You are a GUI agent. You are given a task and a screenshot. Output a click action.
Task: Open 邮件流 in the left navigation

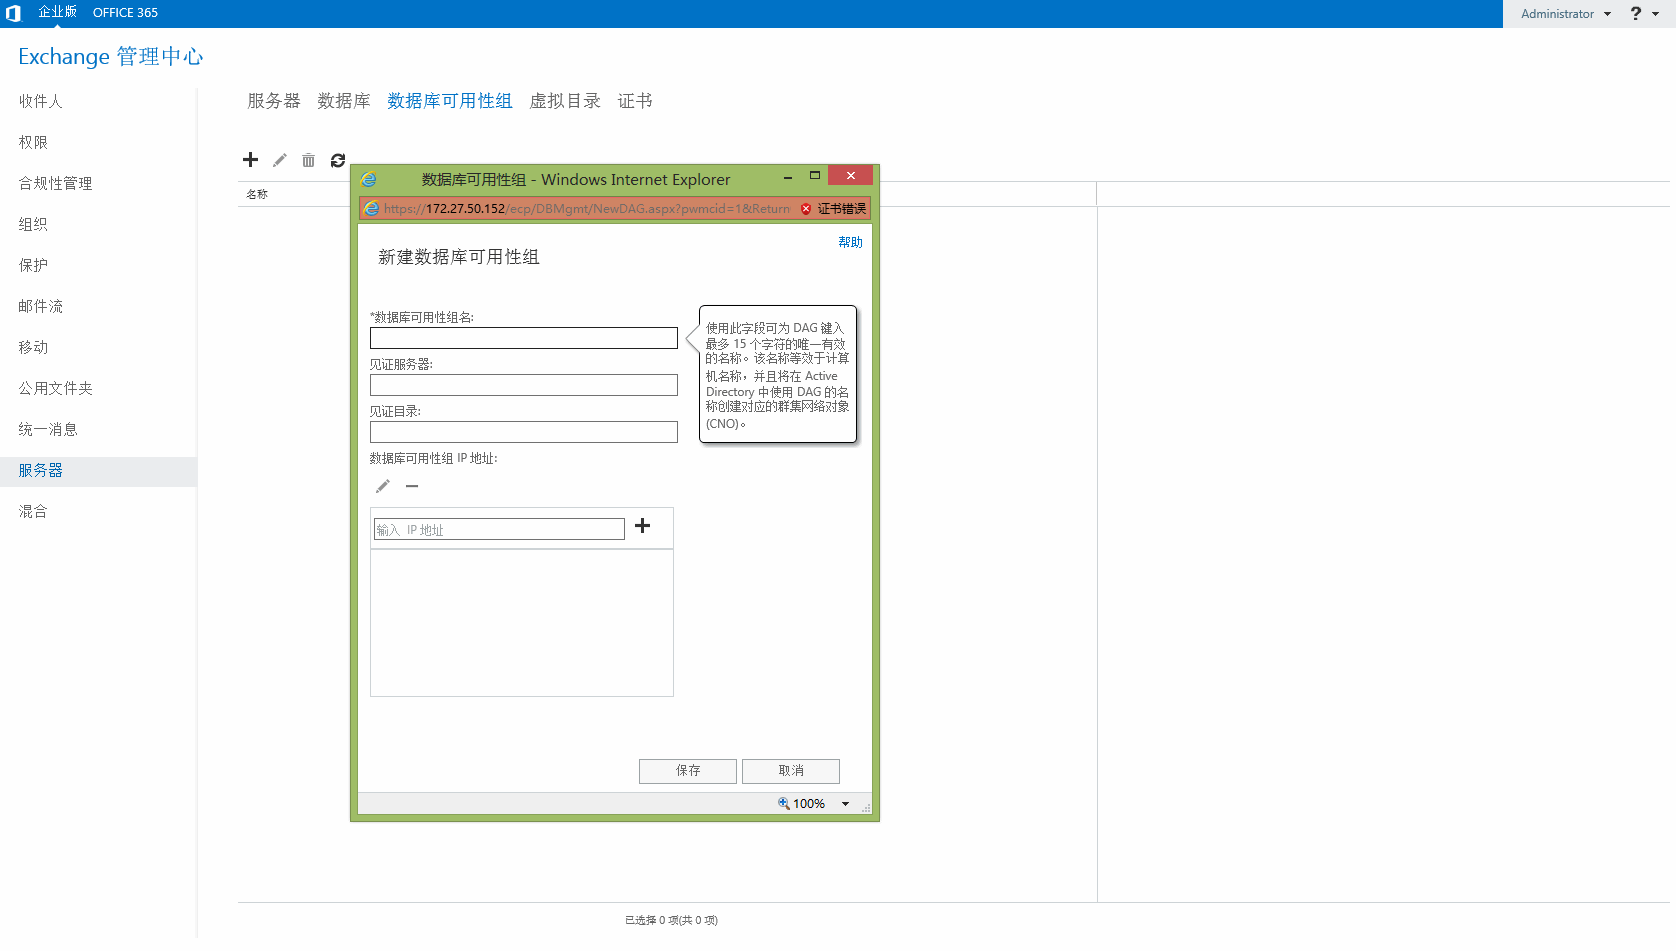[40, 306]
